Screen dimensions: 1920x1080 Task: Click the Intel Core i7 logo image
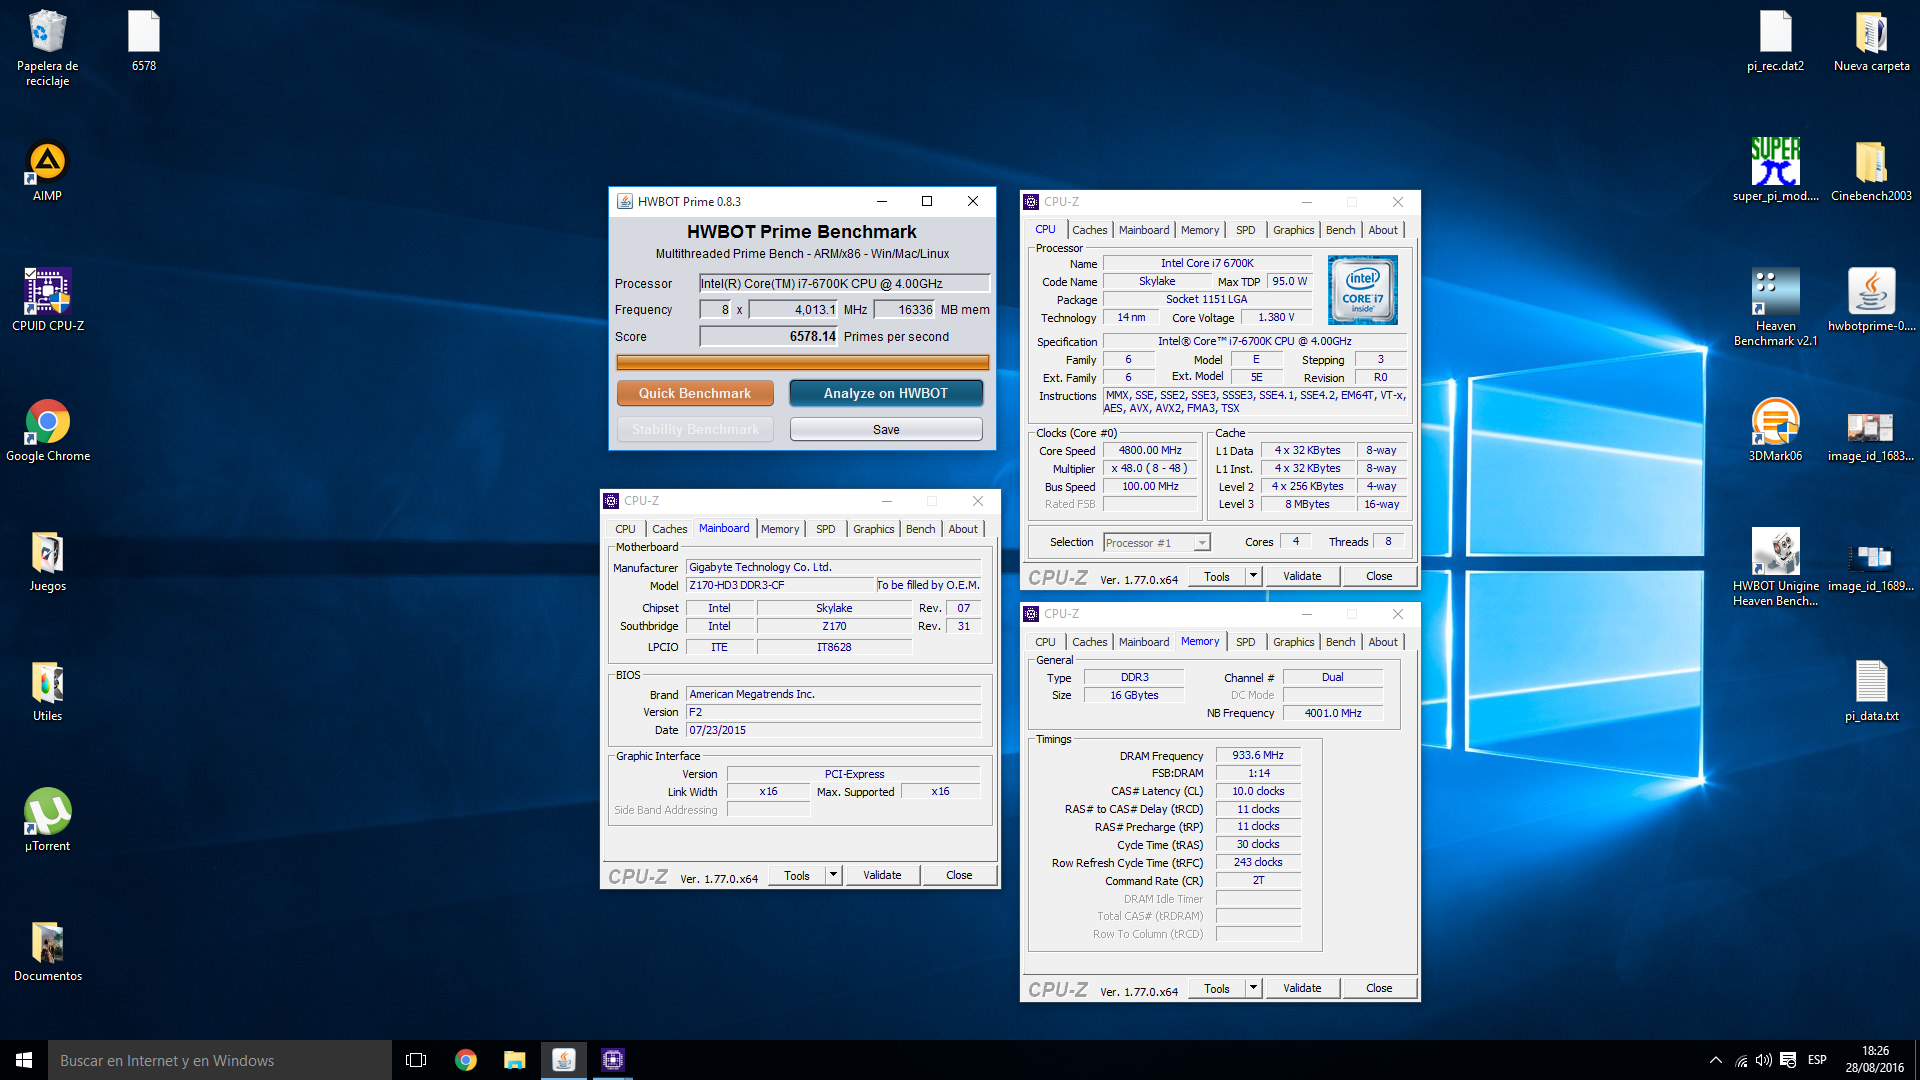point(1362,290)
